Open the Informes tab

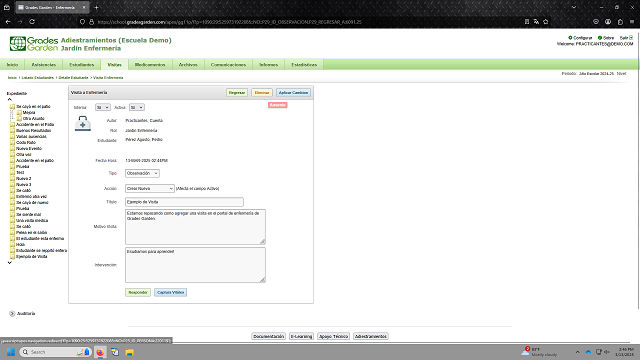[x=268, y=64]
